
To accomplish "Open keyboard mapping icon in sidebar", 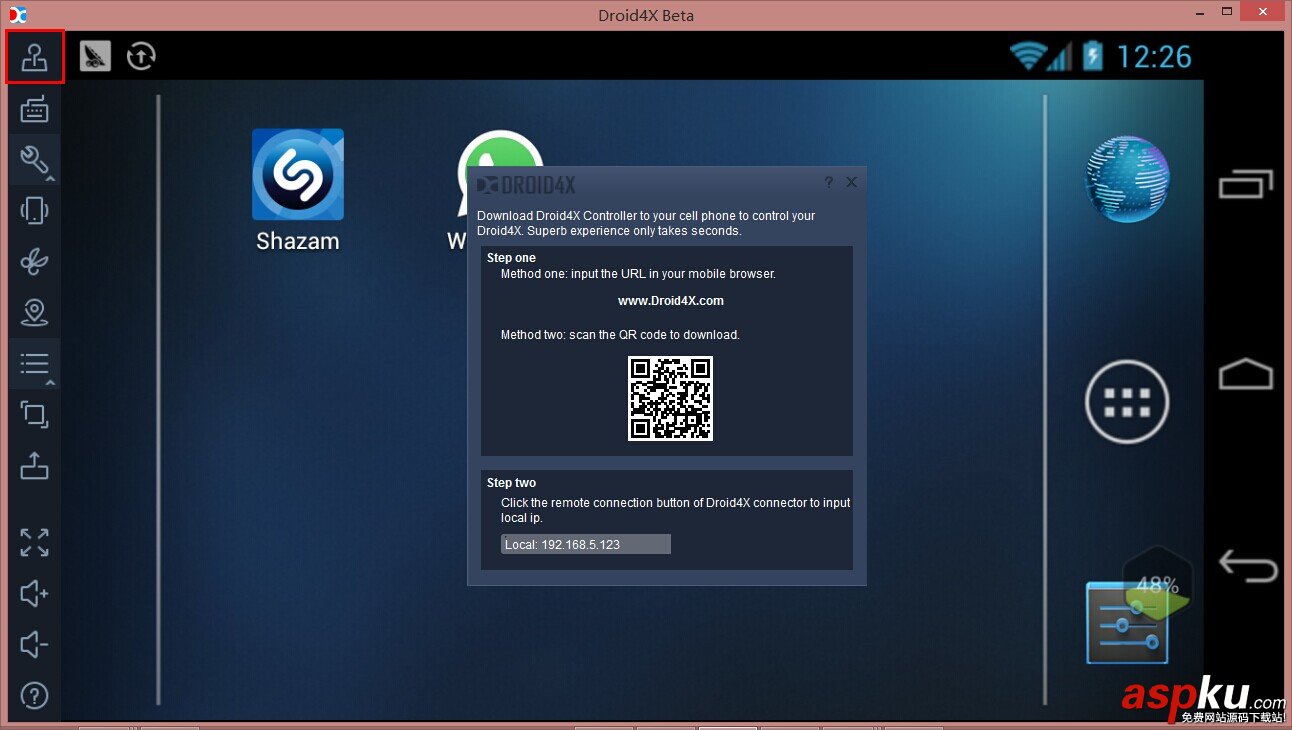I will pos(35,109).
